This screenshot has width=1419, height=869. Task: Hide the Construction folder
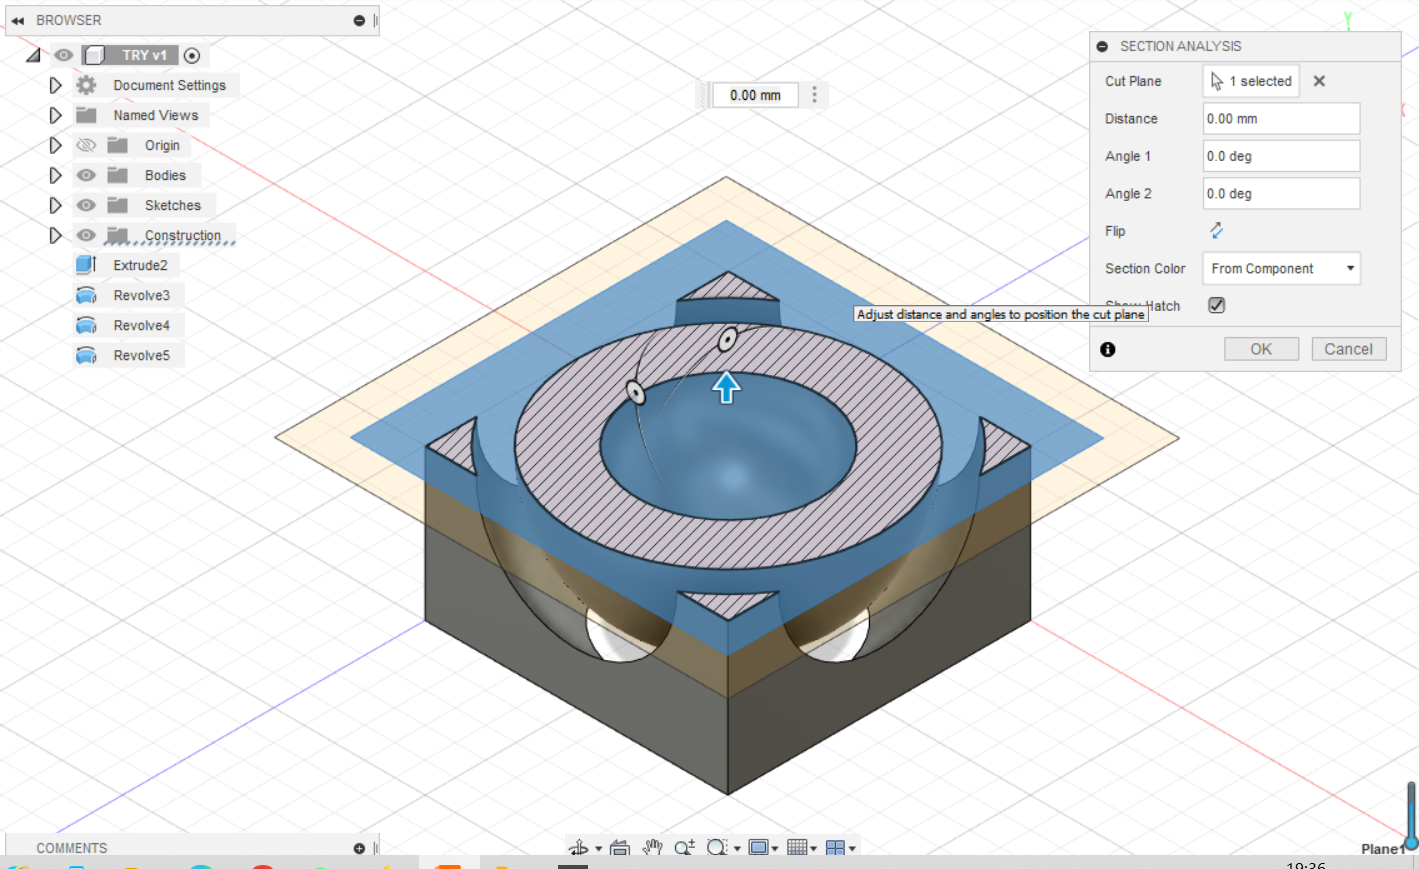(87, 235)
